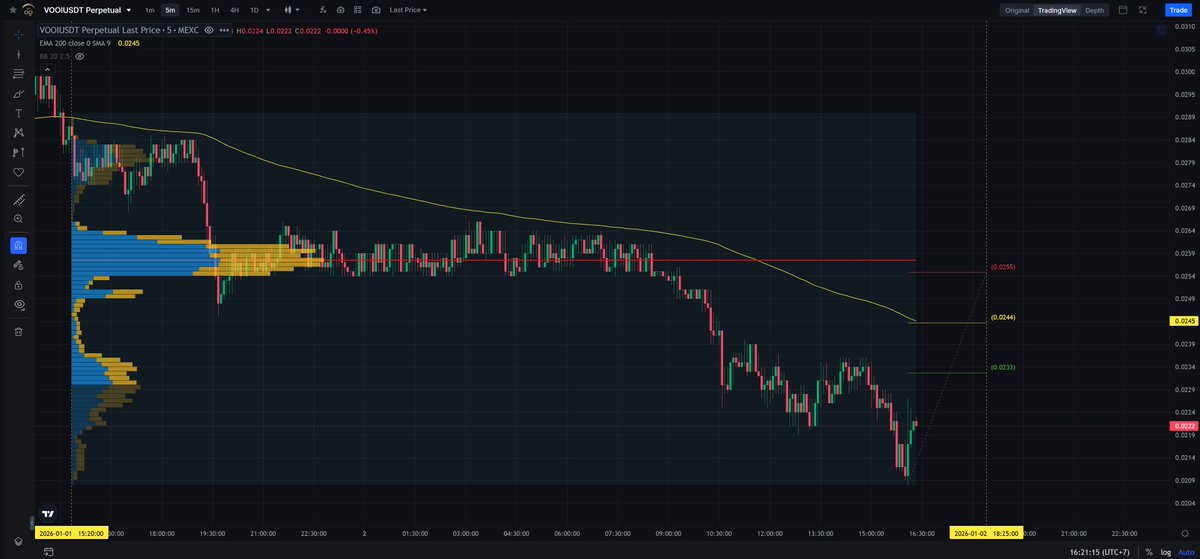
Task: Toggle stay-in-drawing-mode pencil lock
Action: click(x=18, y=265)
